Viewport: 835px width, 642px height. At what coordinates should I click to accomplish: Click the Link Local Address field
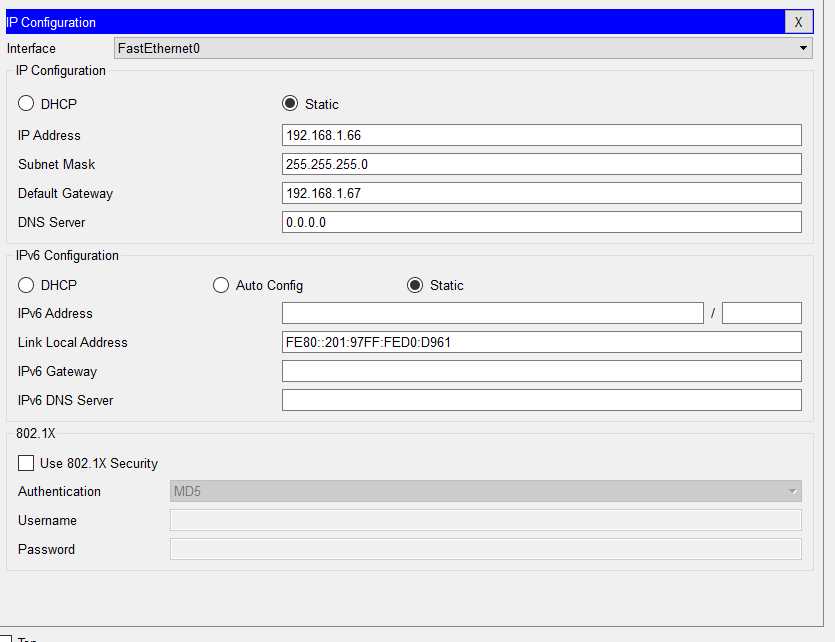pyautogui.click(x=542, y=342)
